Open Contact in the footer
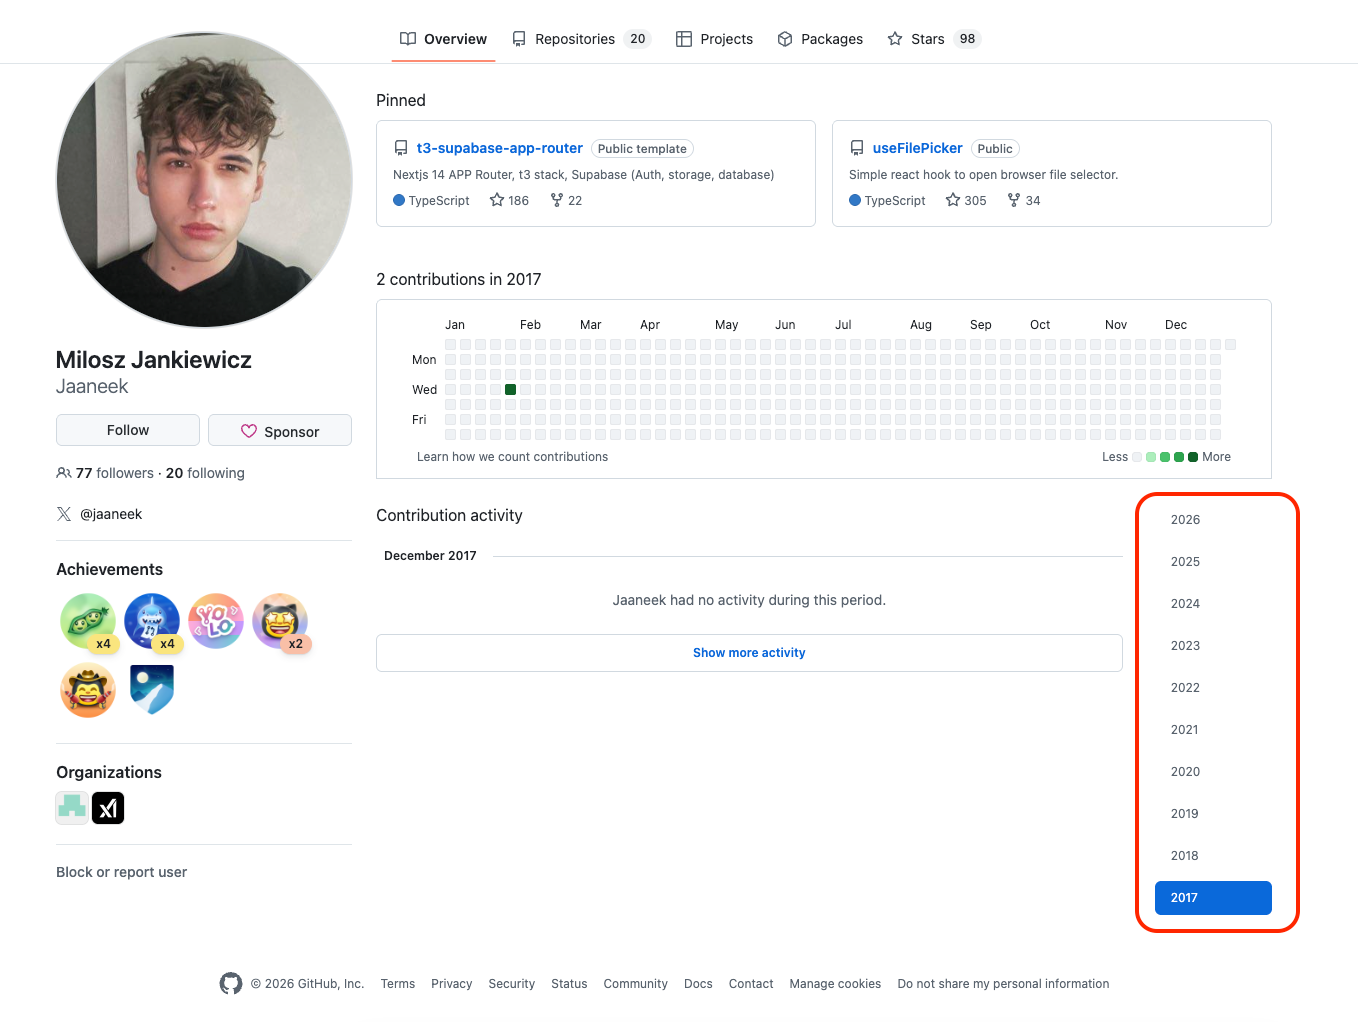Image resolution: width=1358 pixels, height=1022 pixels. click(751, 984)
